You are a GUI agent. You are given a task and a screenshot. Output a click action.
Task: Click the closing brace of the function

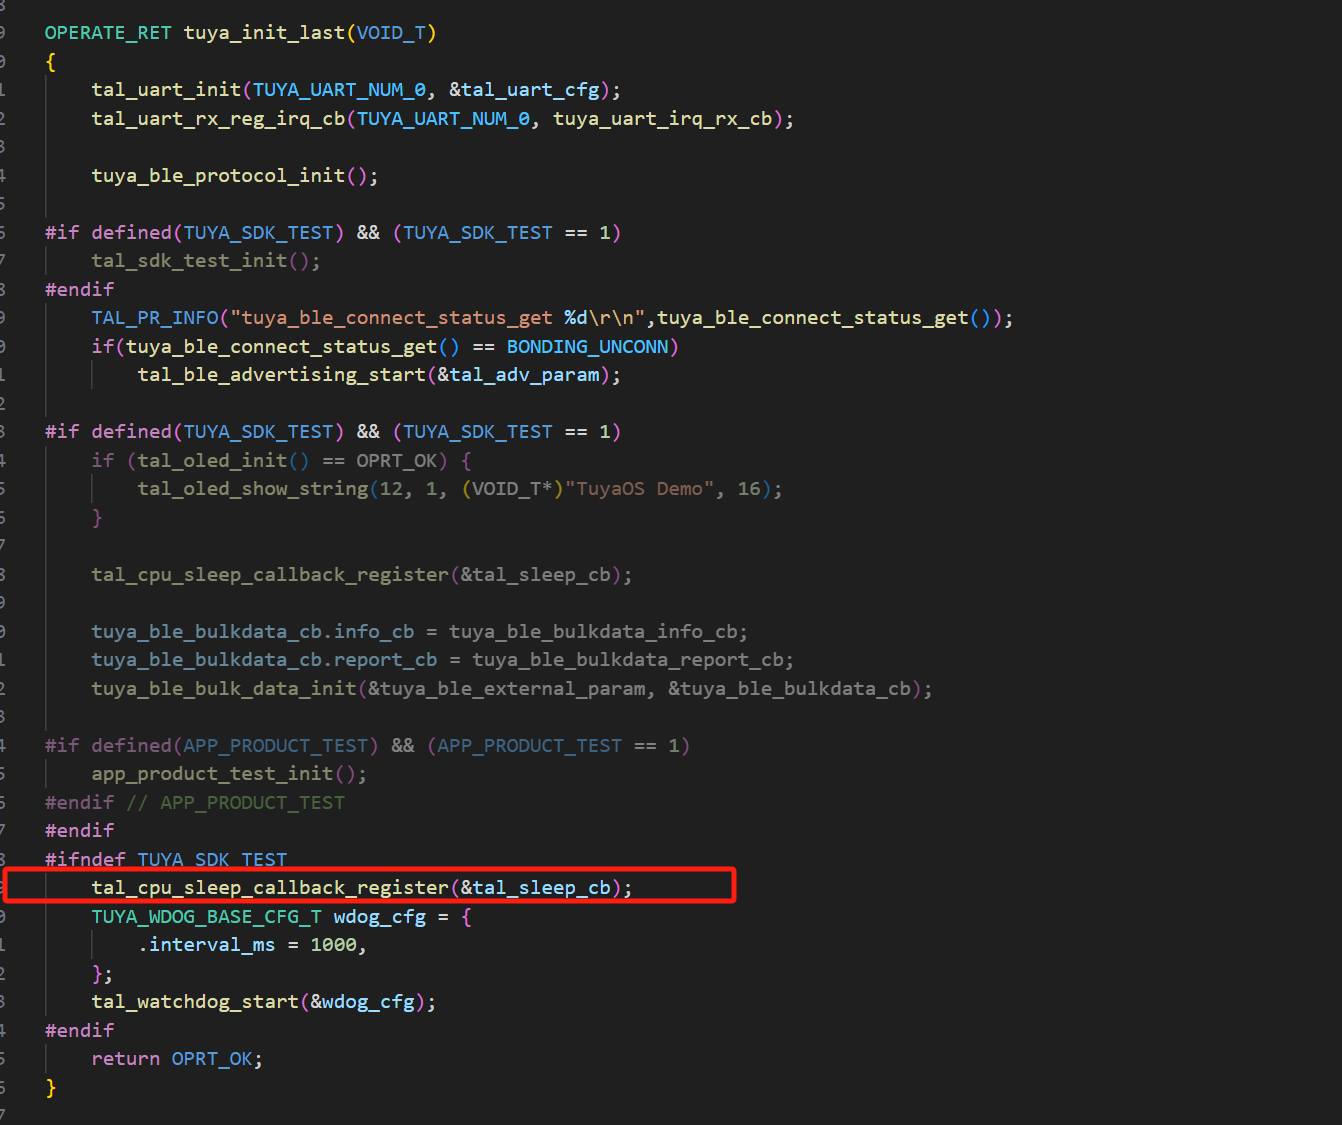[51, 1088]
